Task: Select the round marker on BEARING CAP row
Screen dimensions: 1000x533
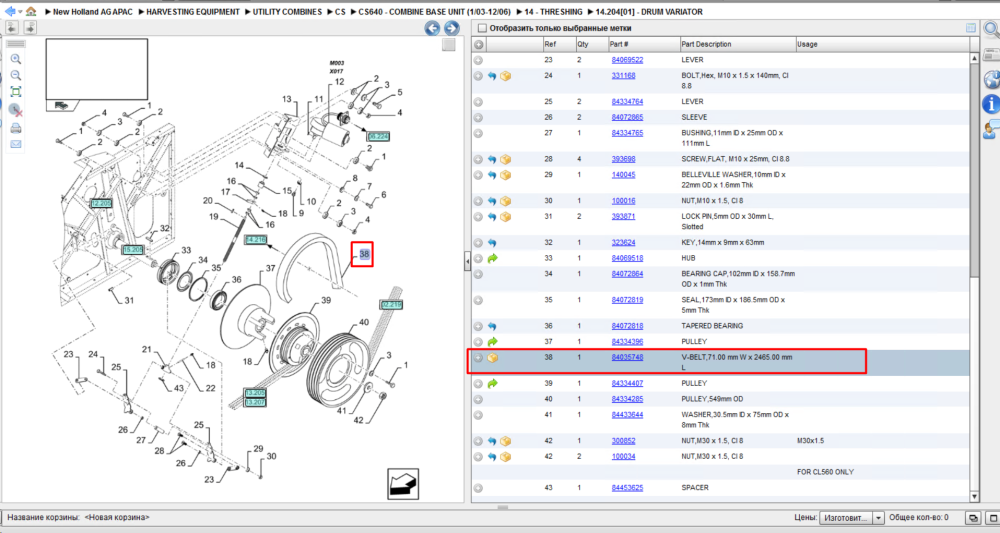Action: [x=478, y=274]
